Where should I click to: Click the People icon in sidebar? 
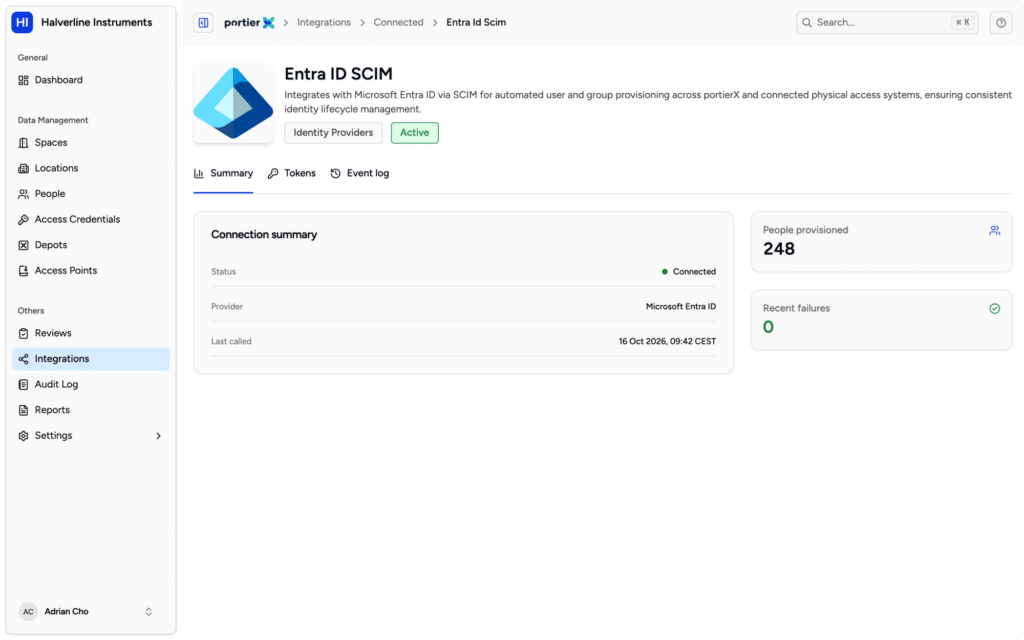[x=24, y=194]
